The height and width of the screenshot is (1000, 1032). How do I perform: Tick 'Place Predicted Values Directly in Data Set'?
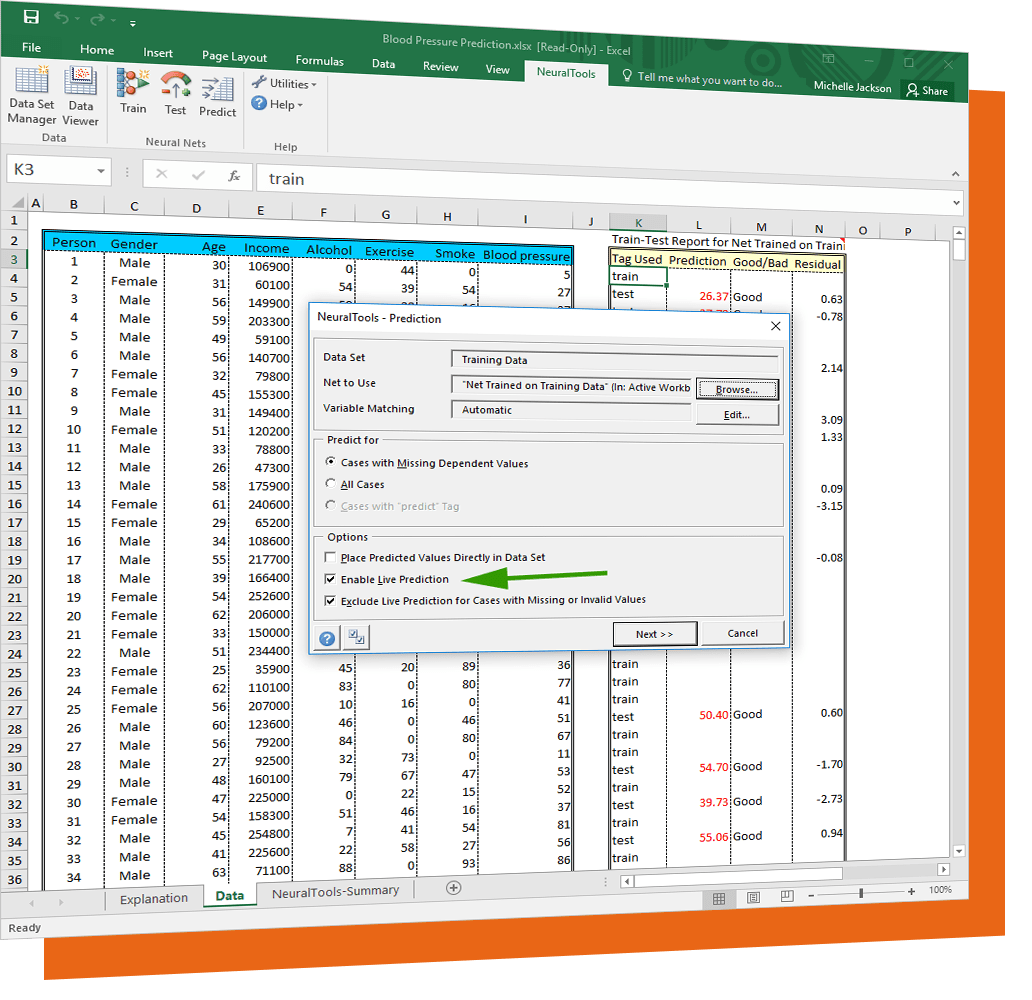pos(330,557)
